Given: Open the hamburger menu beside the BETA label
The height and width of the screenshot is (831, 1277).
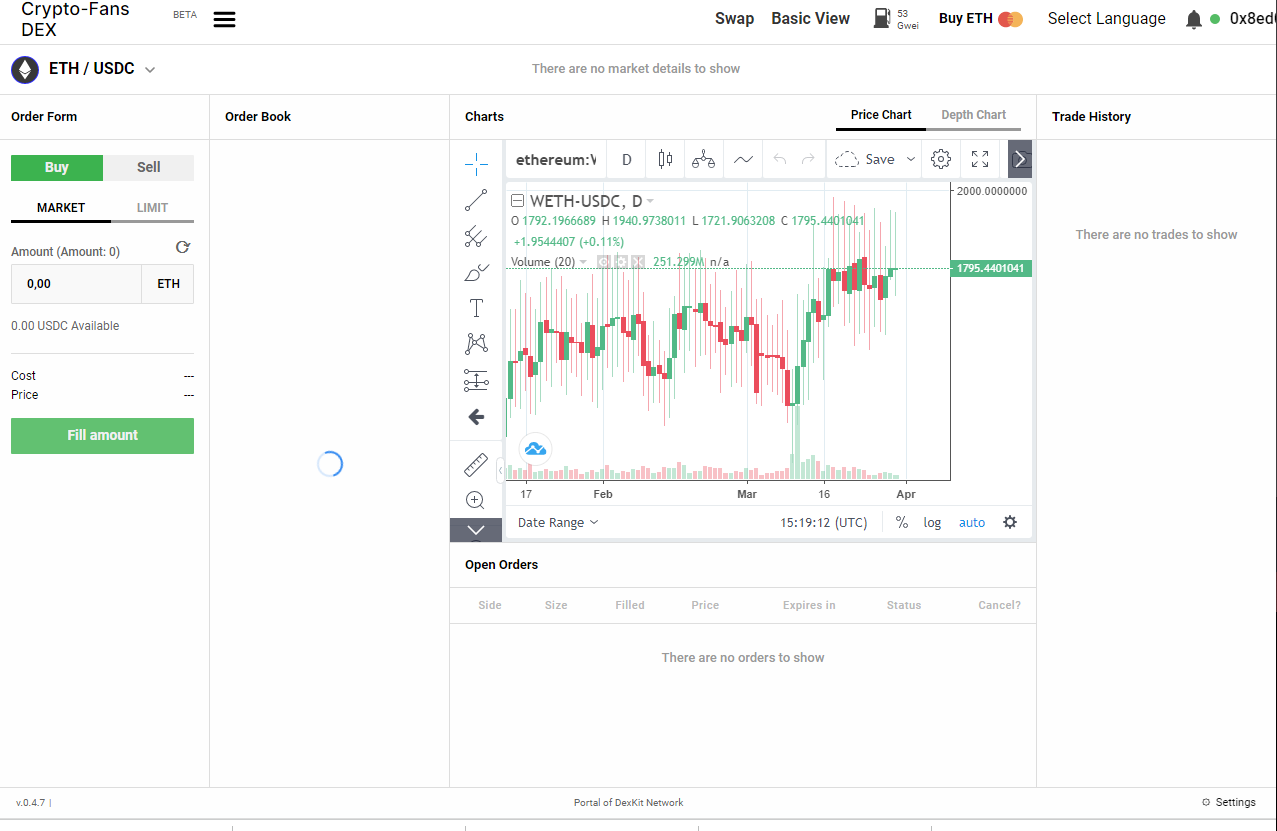Looking at the screenshot, I should (225, 20).
